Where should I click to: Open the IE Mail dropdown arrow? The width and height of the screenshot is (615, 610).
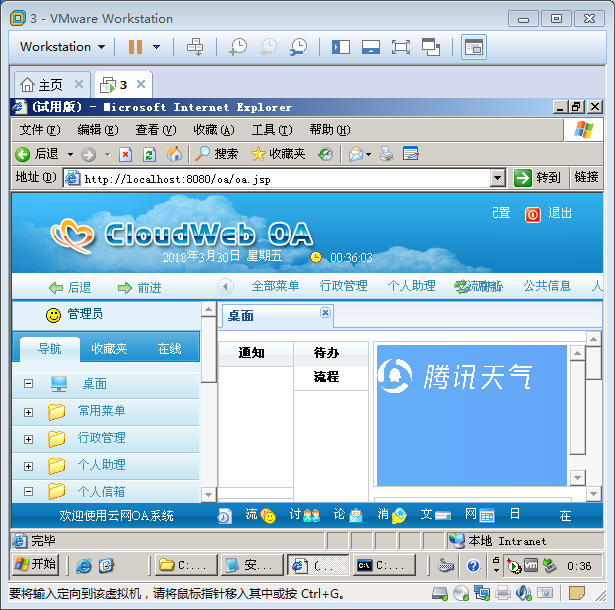click(x=368, y=154)
